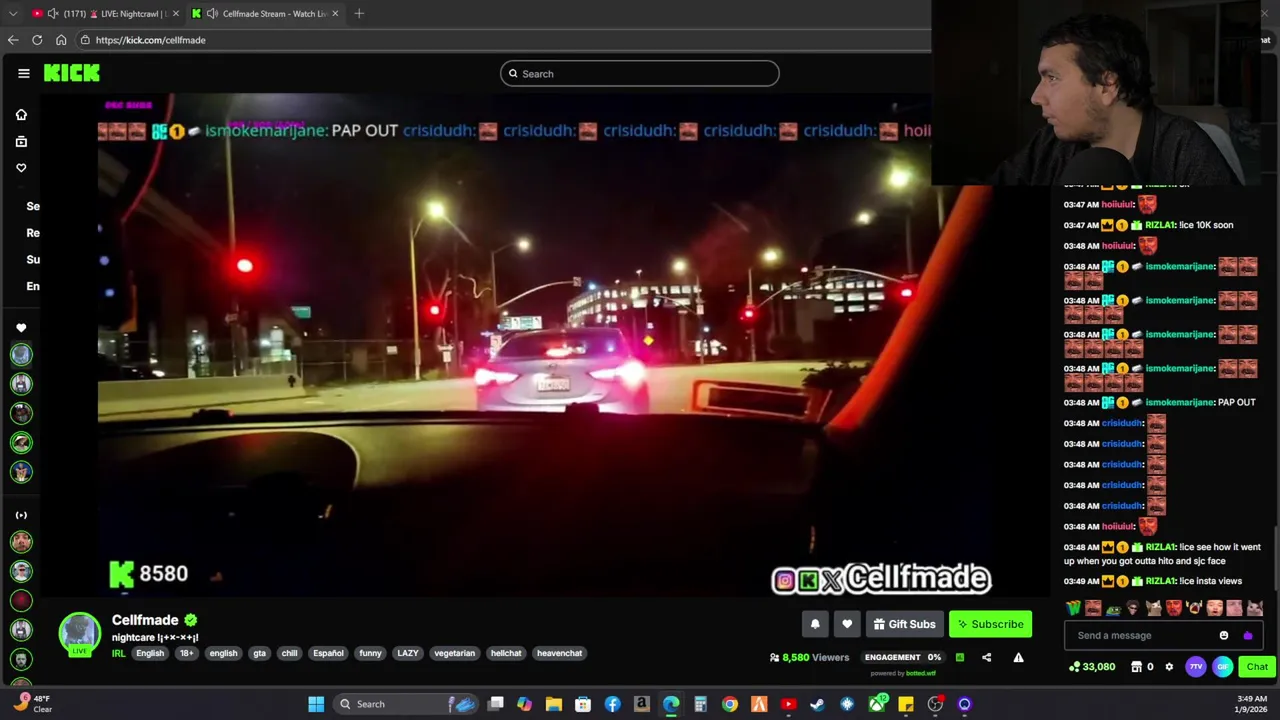Screen dimensions: 1280x720
Task: Click the vegetarian tag
Action: coord(455,653)
